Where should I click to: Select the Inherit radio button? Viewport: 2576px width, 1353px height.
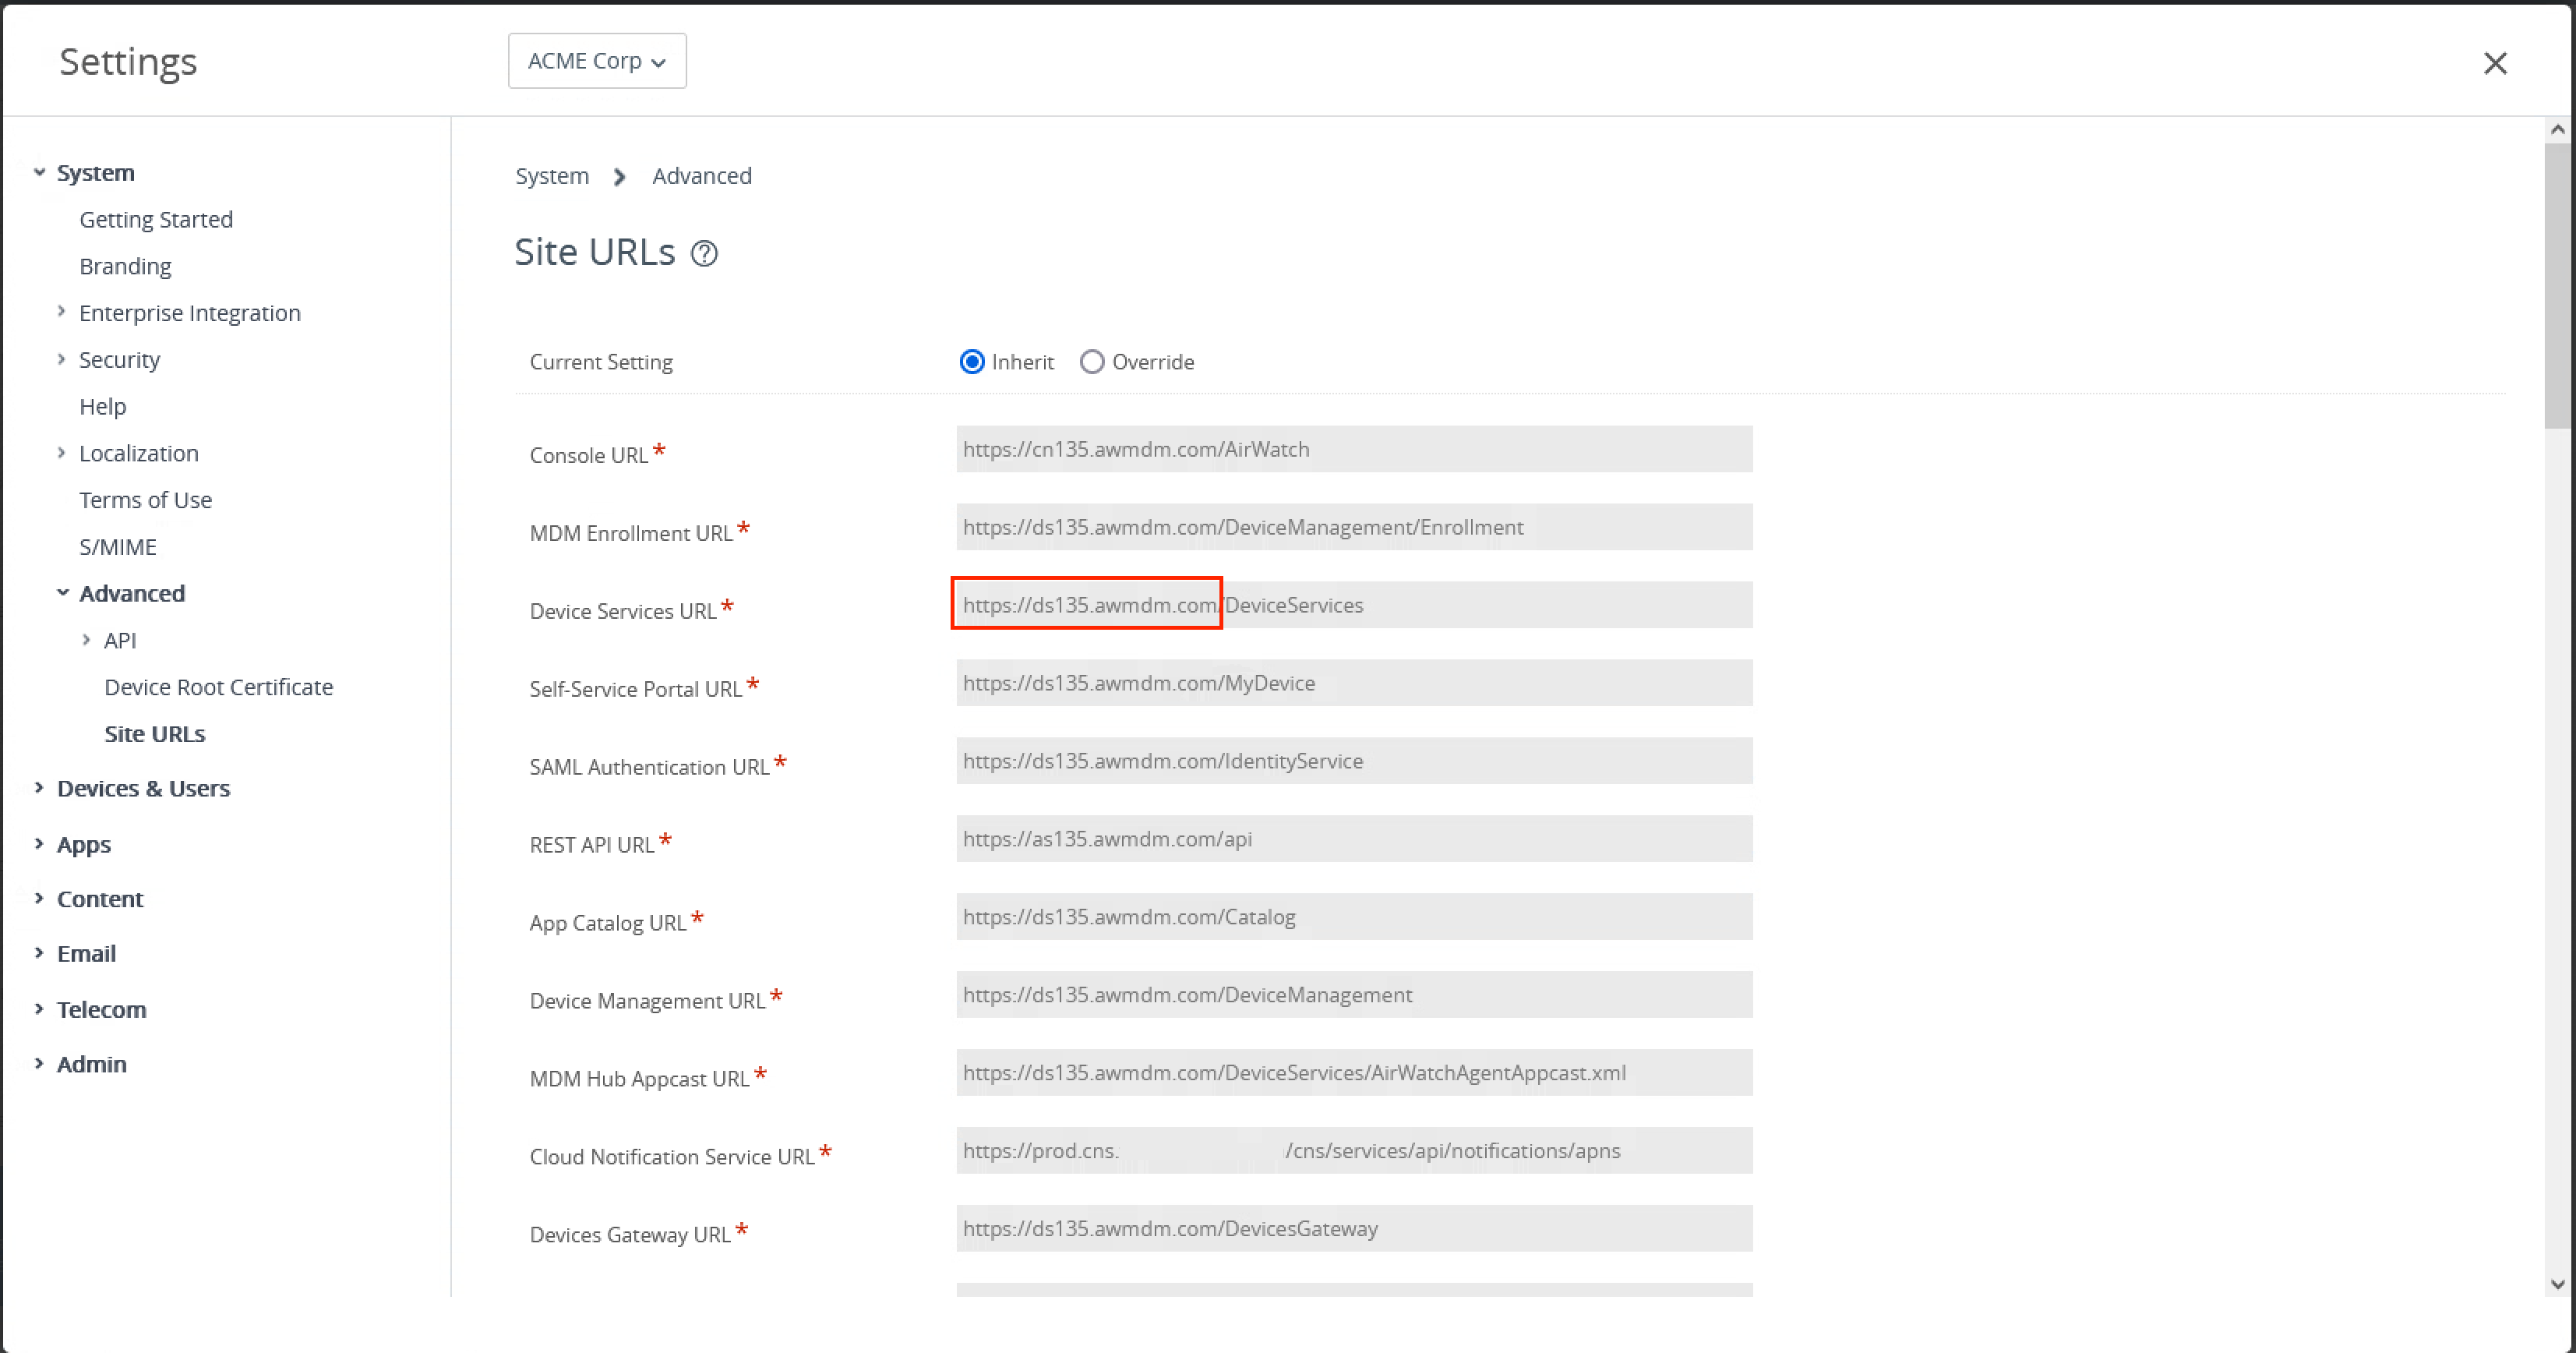pyautogui.click(x=972, y=362)
